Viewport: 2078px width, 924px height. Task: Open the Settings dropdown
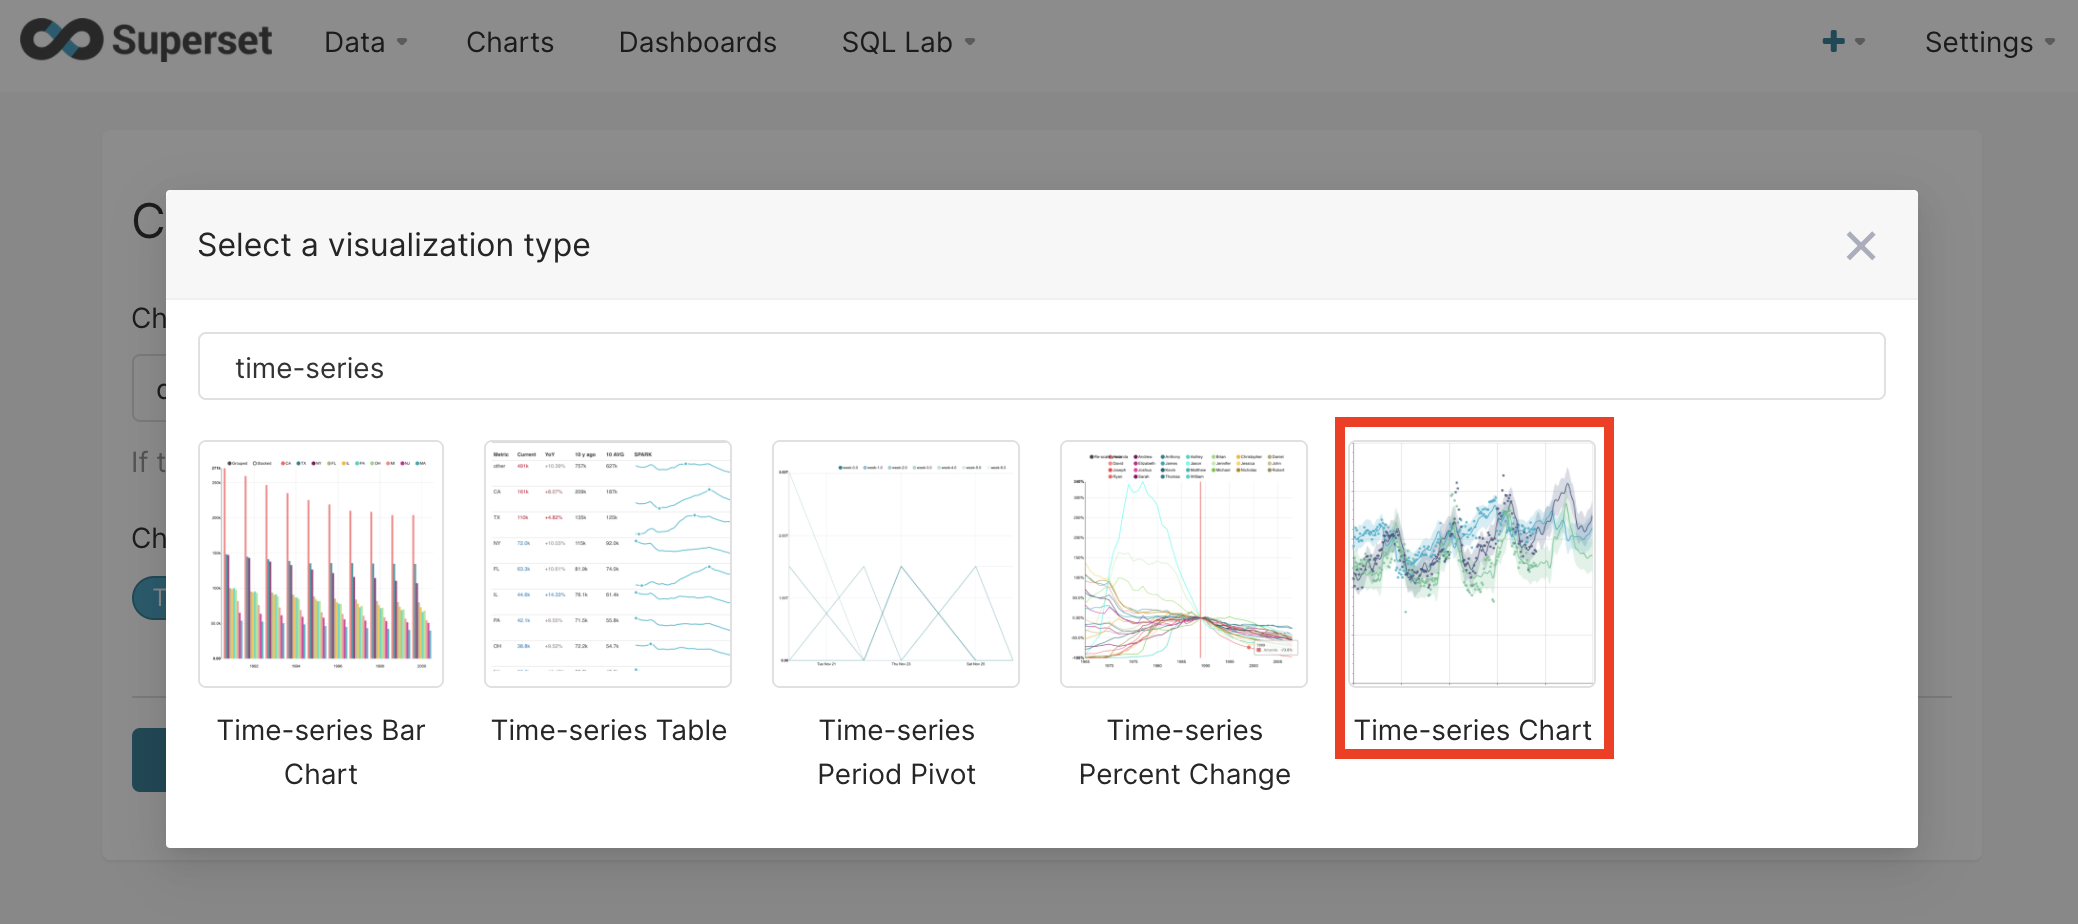(1988, 42)
